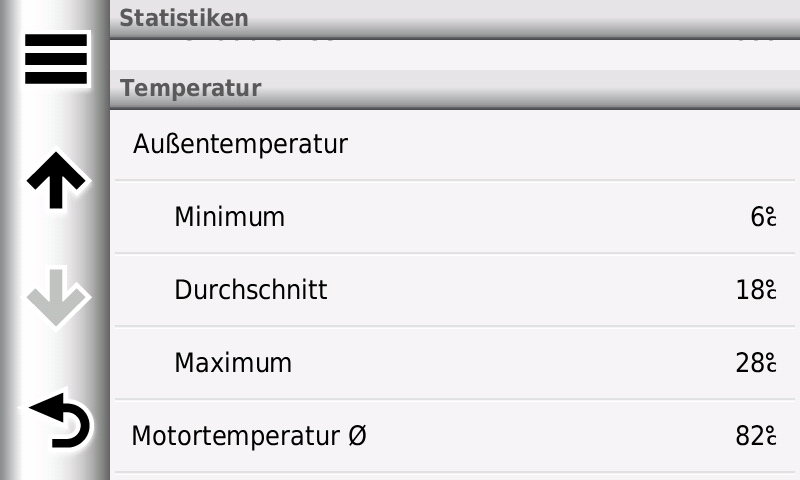Click the 18 °C average value
The image size is (800, 480).
pos(756,290)
